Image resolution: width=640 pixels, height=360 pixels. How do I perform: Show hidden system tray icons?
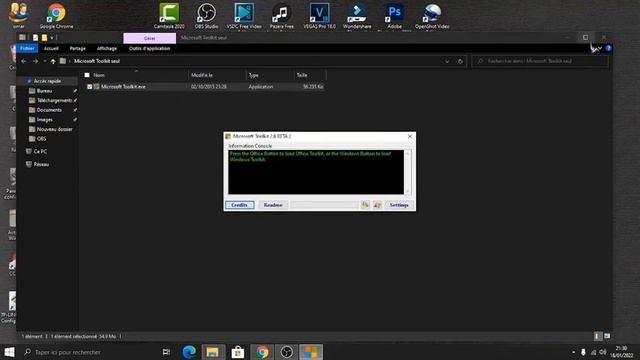coord(573,352)
